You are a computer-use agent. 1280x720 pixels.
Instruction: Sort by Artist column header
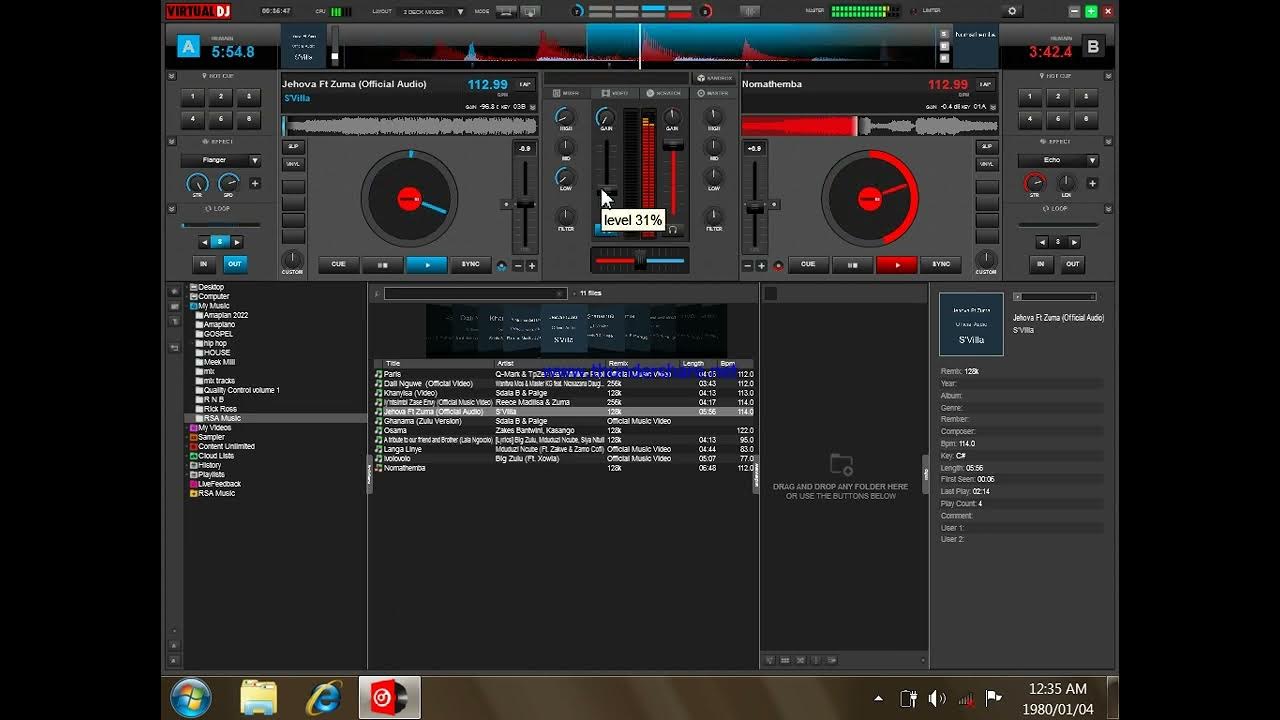[549, 364]
